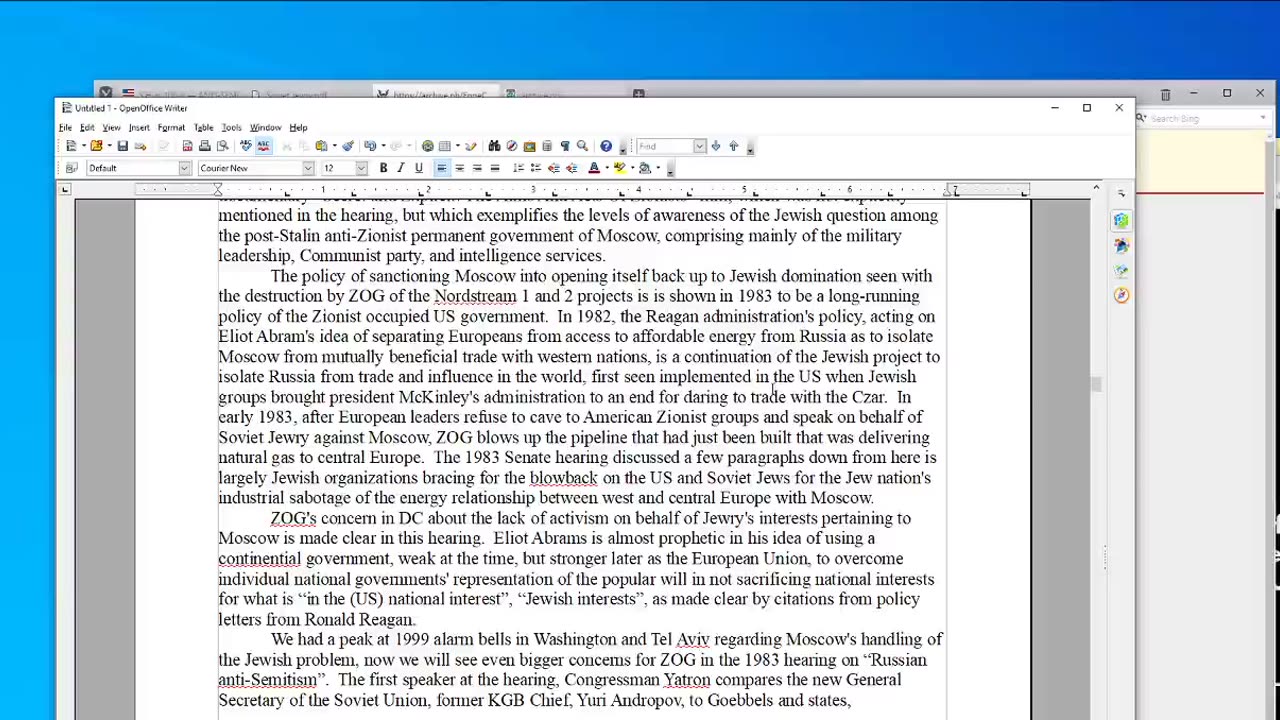Click Find Next down arrow
This screenshot has height=720, width=1280.
[716, 146]
